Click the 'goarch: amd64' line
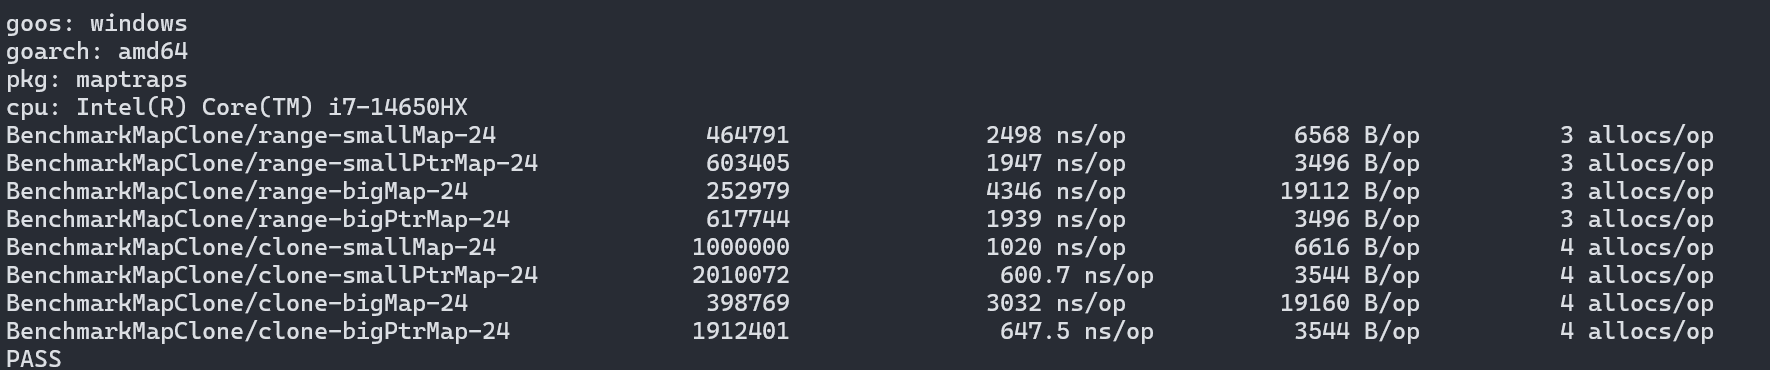 coord(96,51)
